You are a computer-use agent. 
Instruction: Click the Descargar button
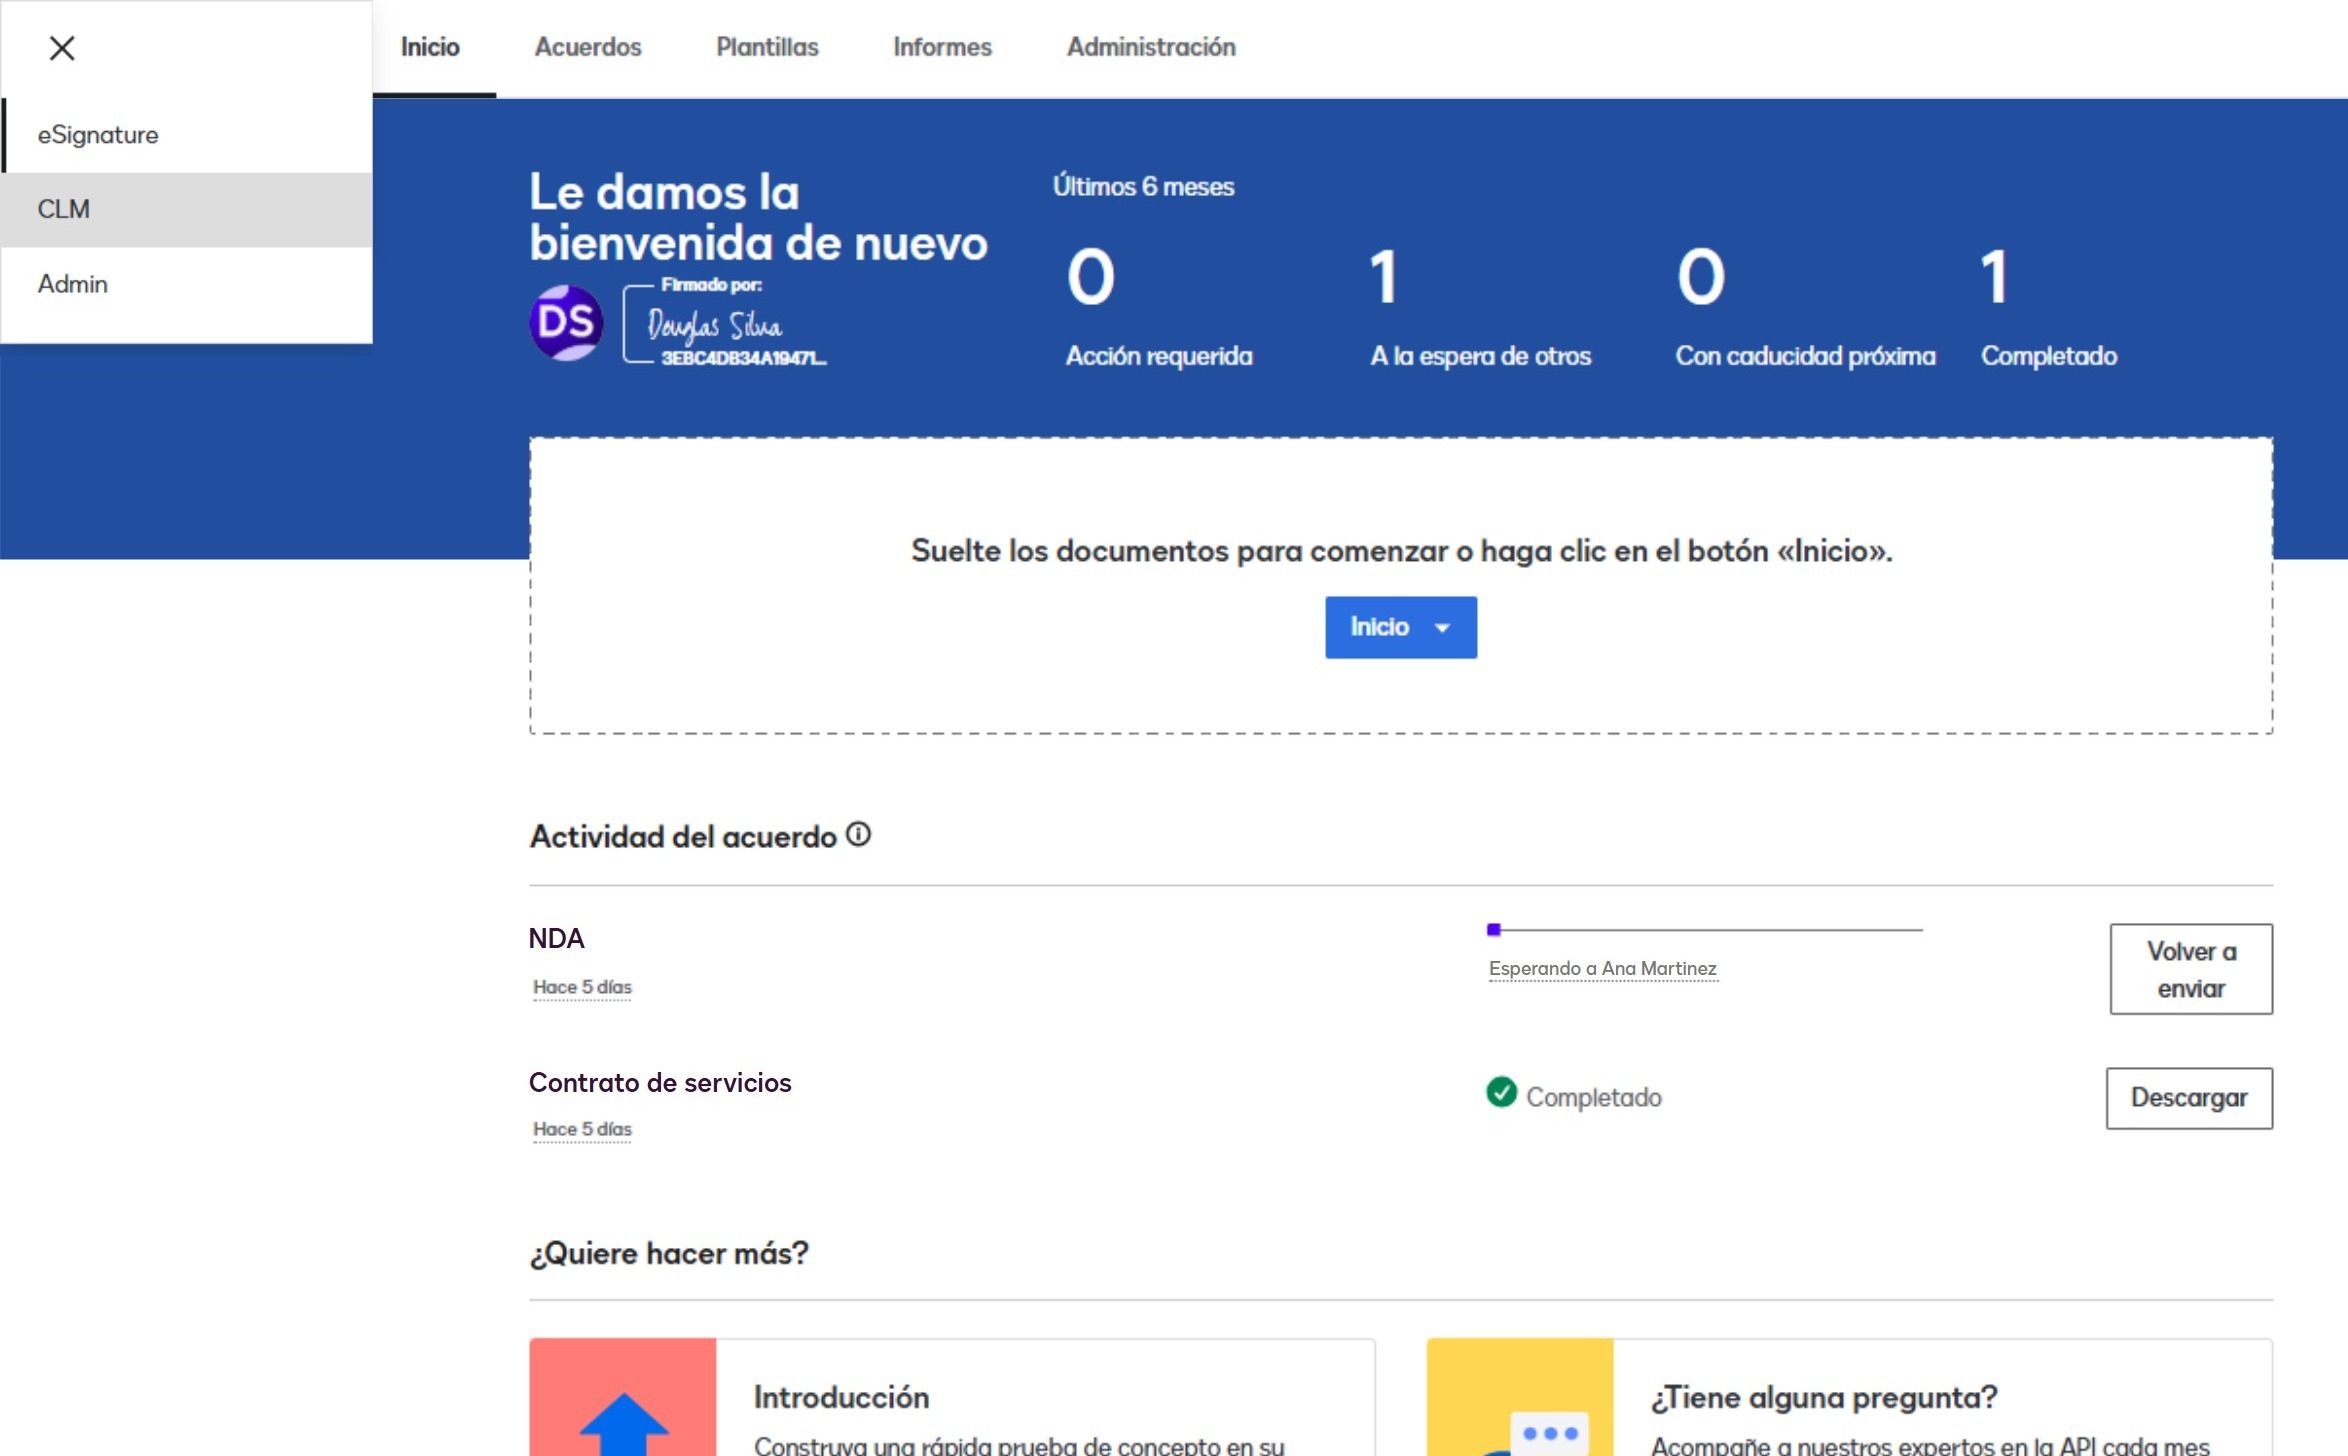click(2188, 1097)
